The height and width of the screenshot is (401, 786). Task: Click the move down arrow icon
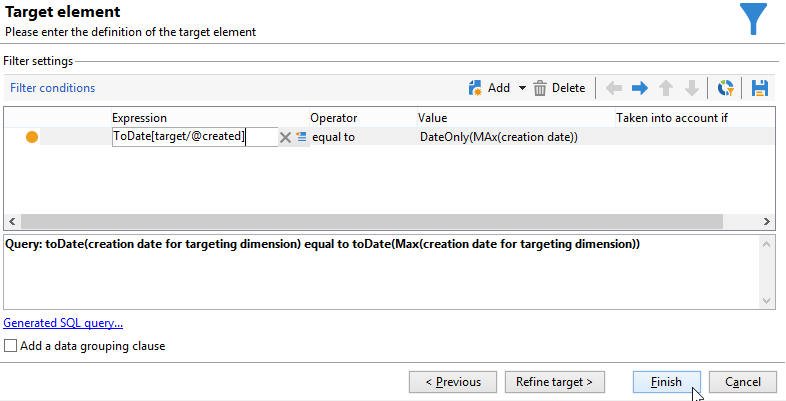coord(691,88)
